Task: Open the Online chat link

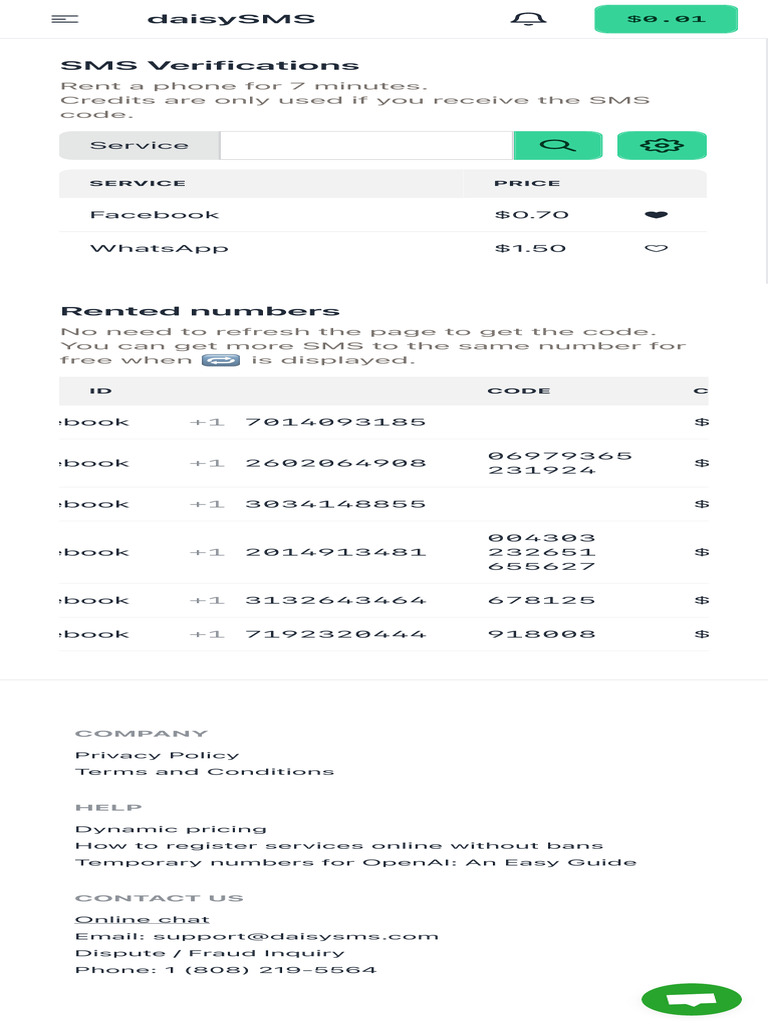Action: tap(142, 920)
